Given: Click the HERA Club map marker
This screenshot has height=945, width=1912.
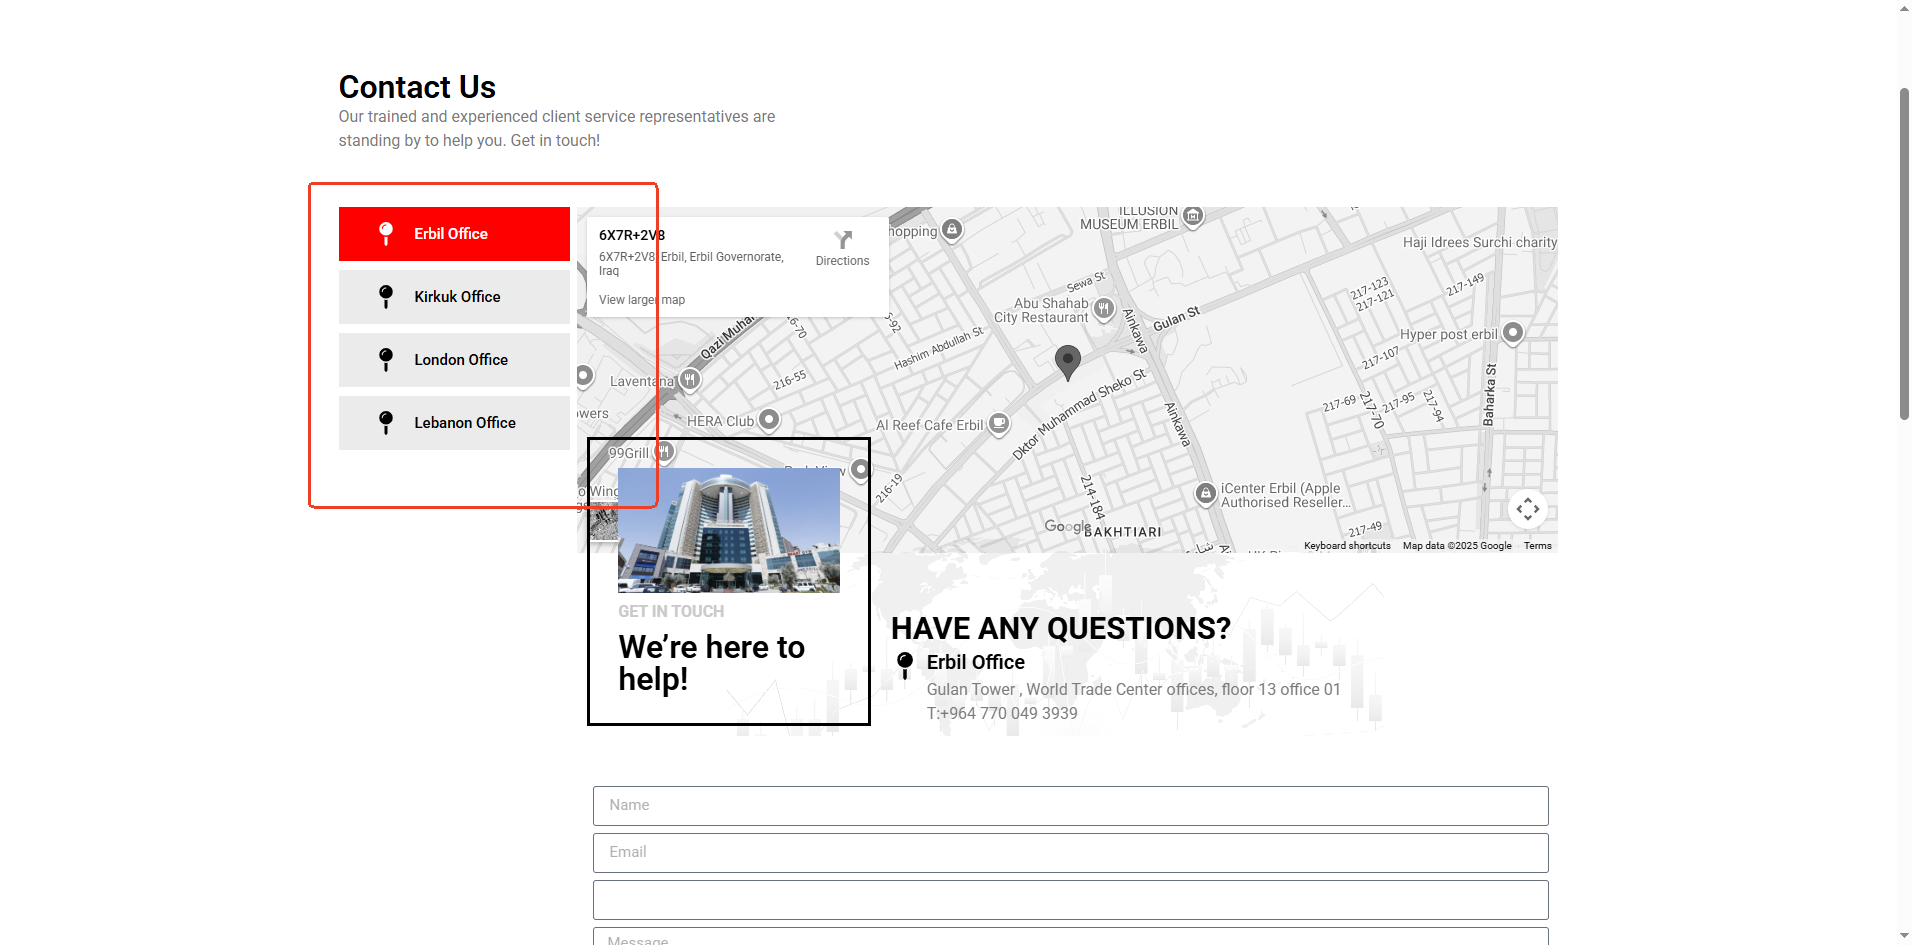Looking at the screenshot, I should (768, 420).
